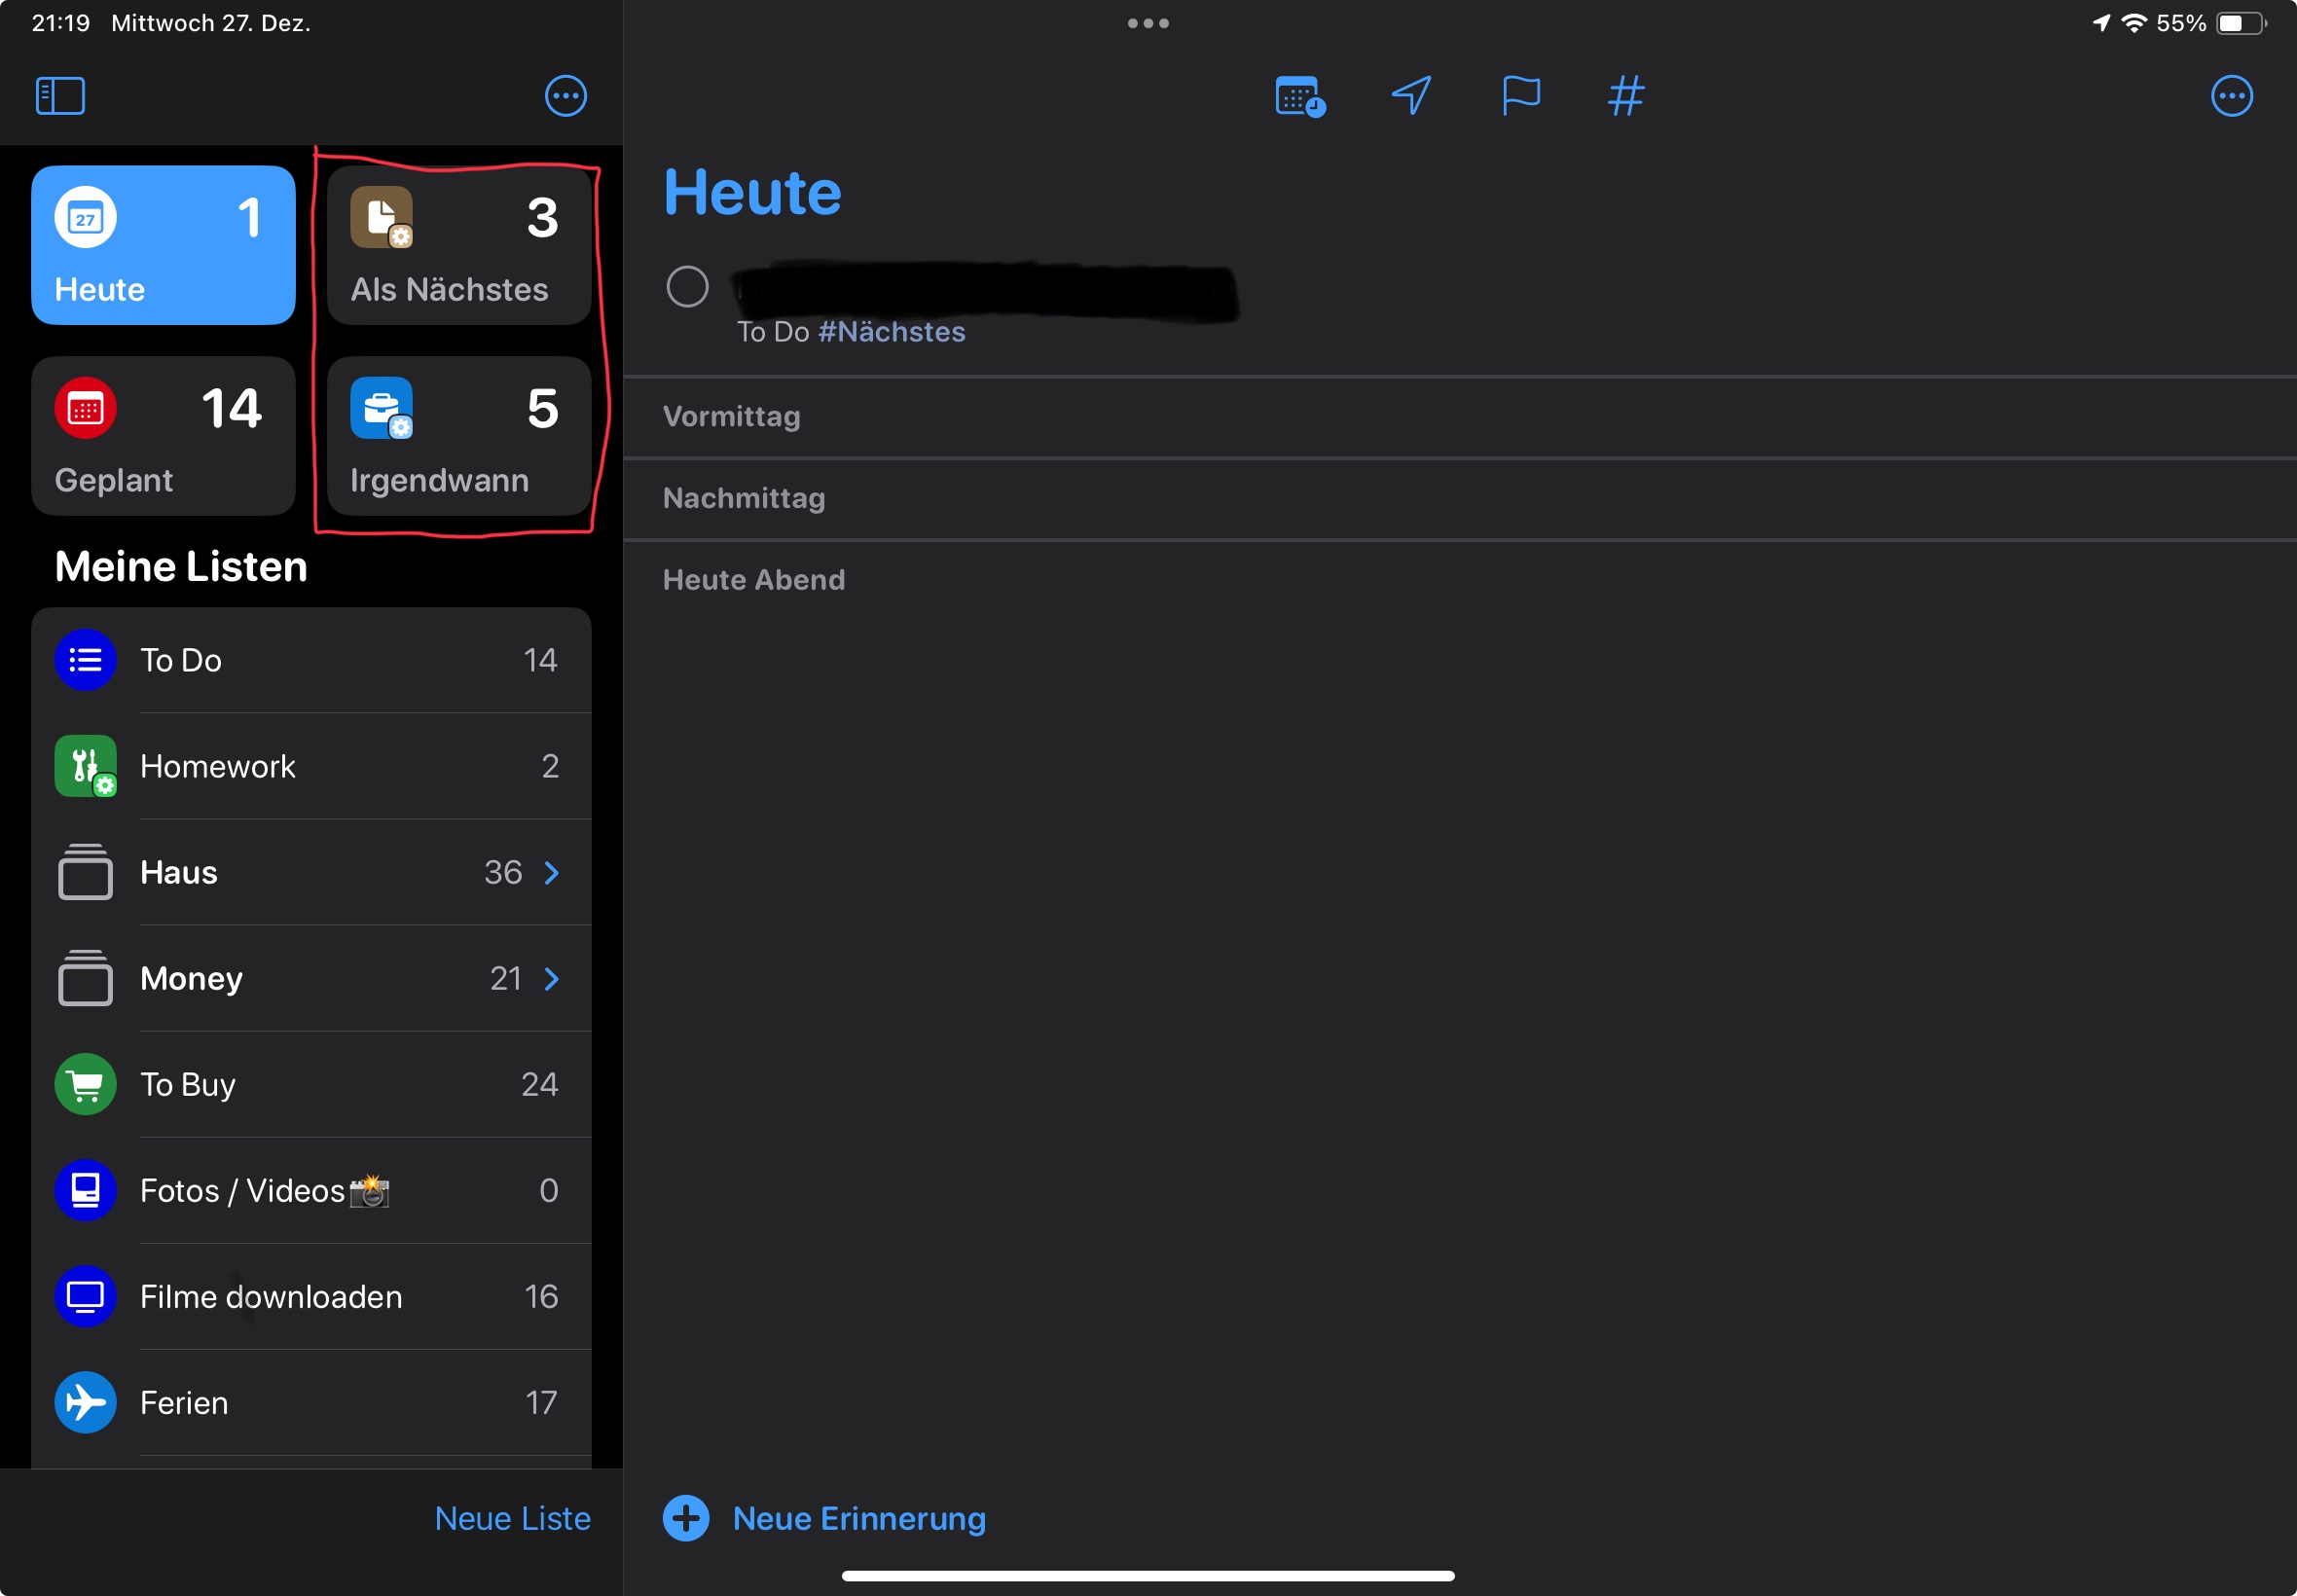Open the three-dot multitasking menu at top
The width and height of the screenshot is (2297, 1596).
(x=1148, y=23)
